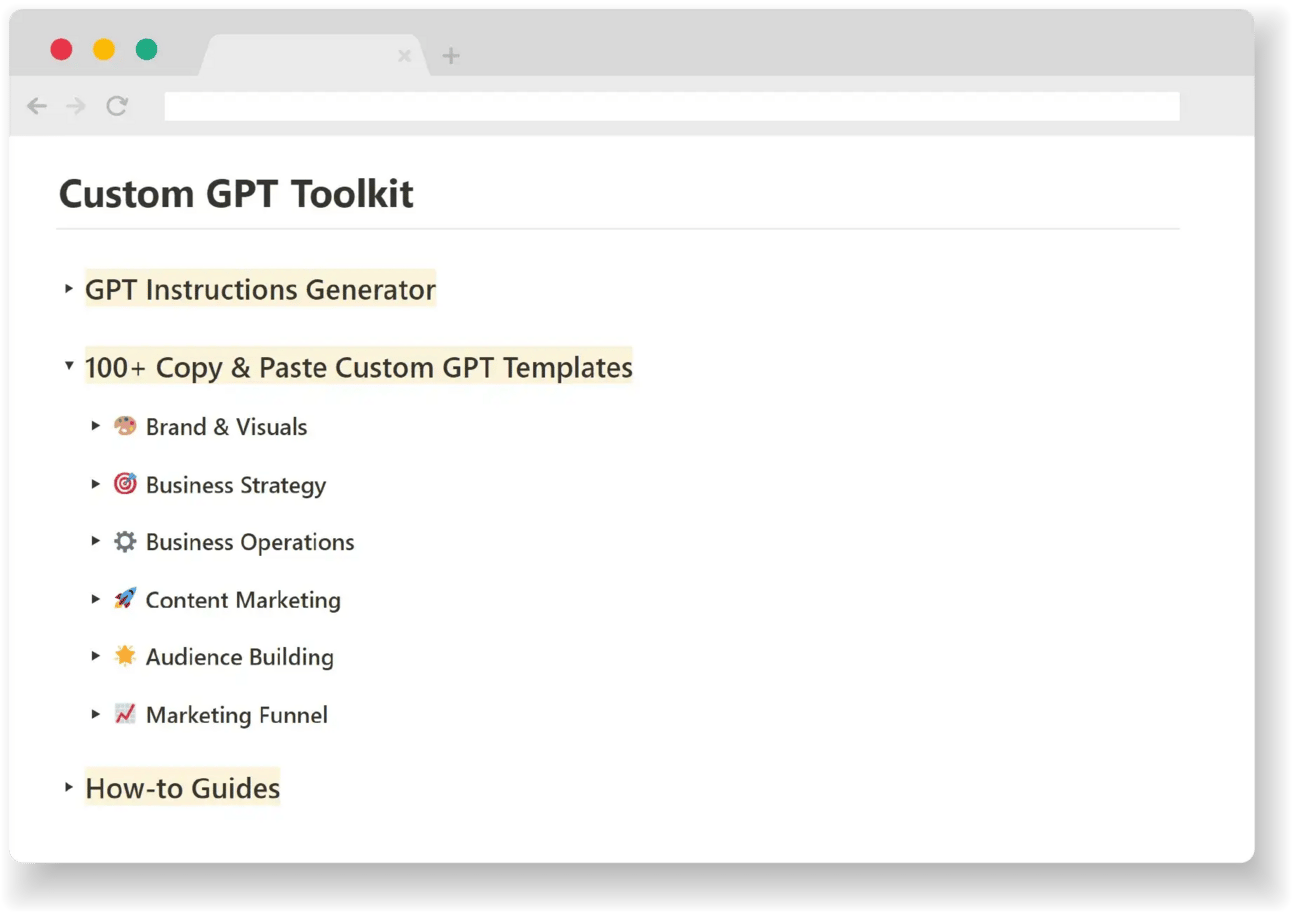This screenshot has width=1292, height=913.
Task: Click the palette emoji beside Brand & Visuals
Action: [x=125, y=426]
